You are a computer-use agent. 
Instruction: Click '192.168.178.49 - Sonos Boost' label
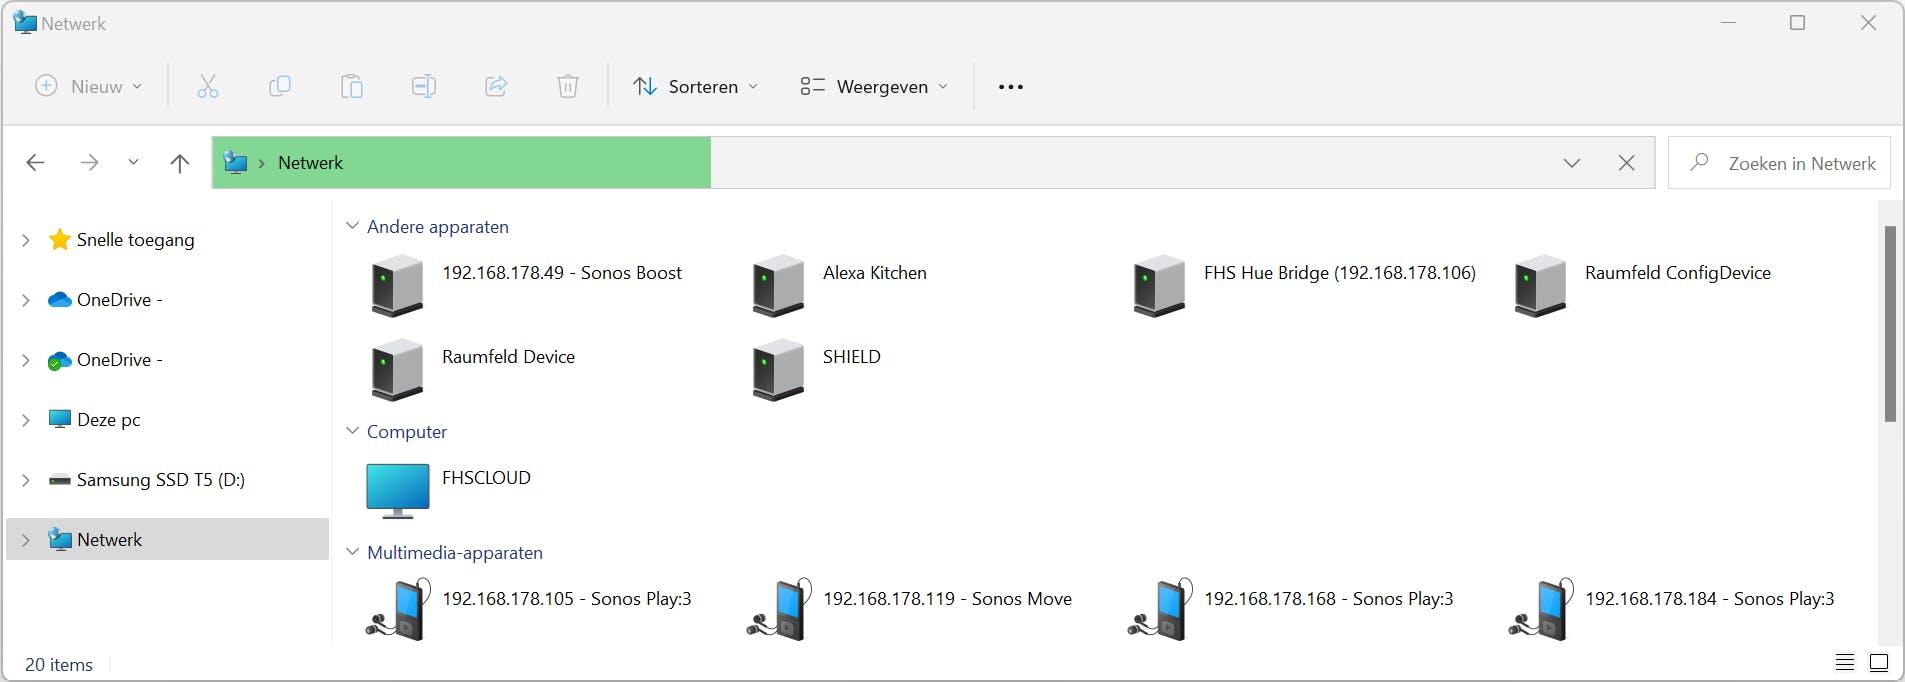tap(562, 273)
